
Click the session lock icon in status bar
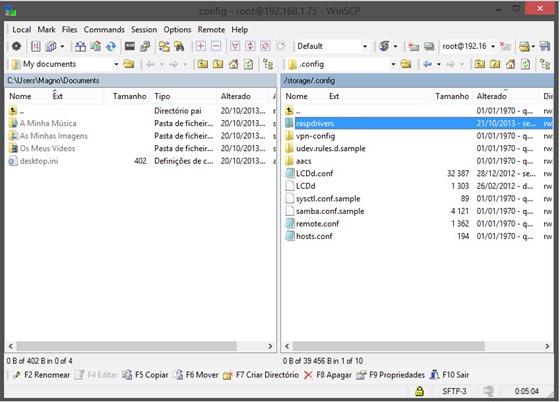pos(419,391)
